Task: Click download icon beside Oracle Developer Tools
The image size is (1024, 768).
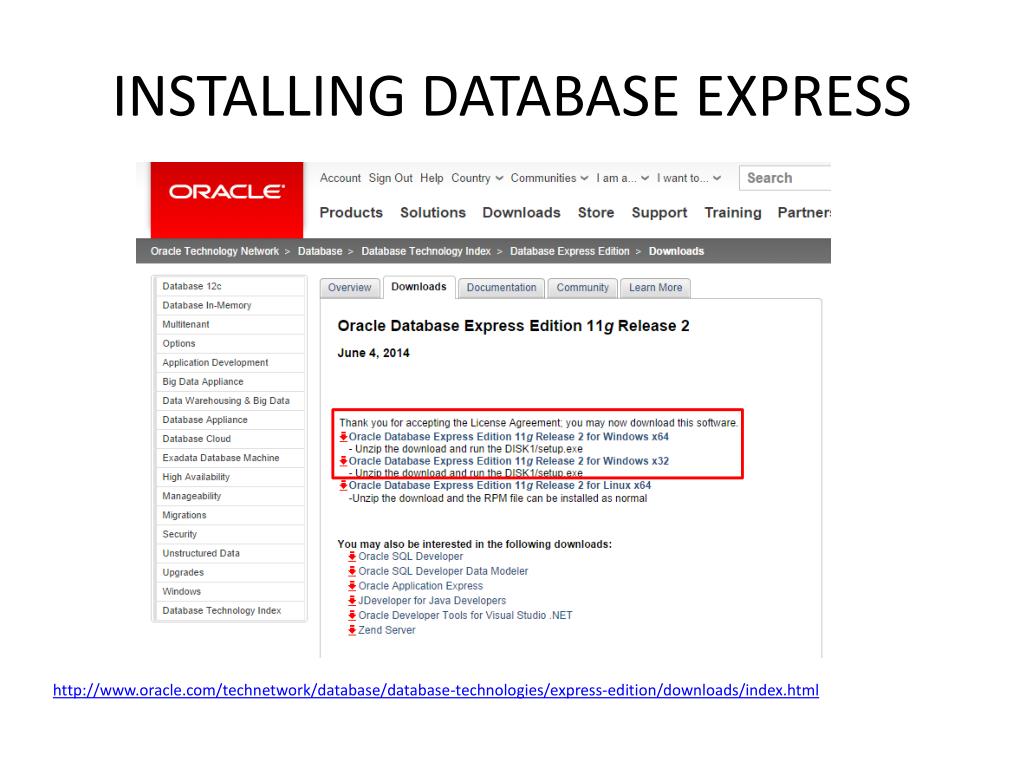Action: [352, 615]
